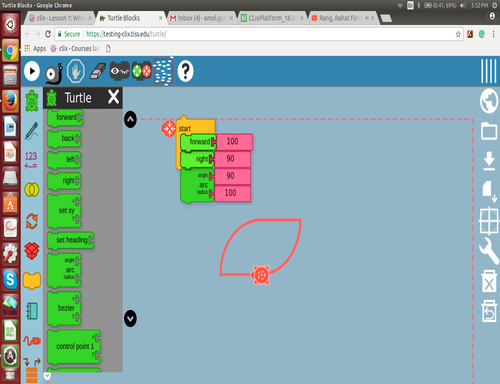Select the right block in palette
Image resolution: width=500 pixels, height=384 pixels.
[x=64, y=181]
